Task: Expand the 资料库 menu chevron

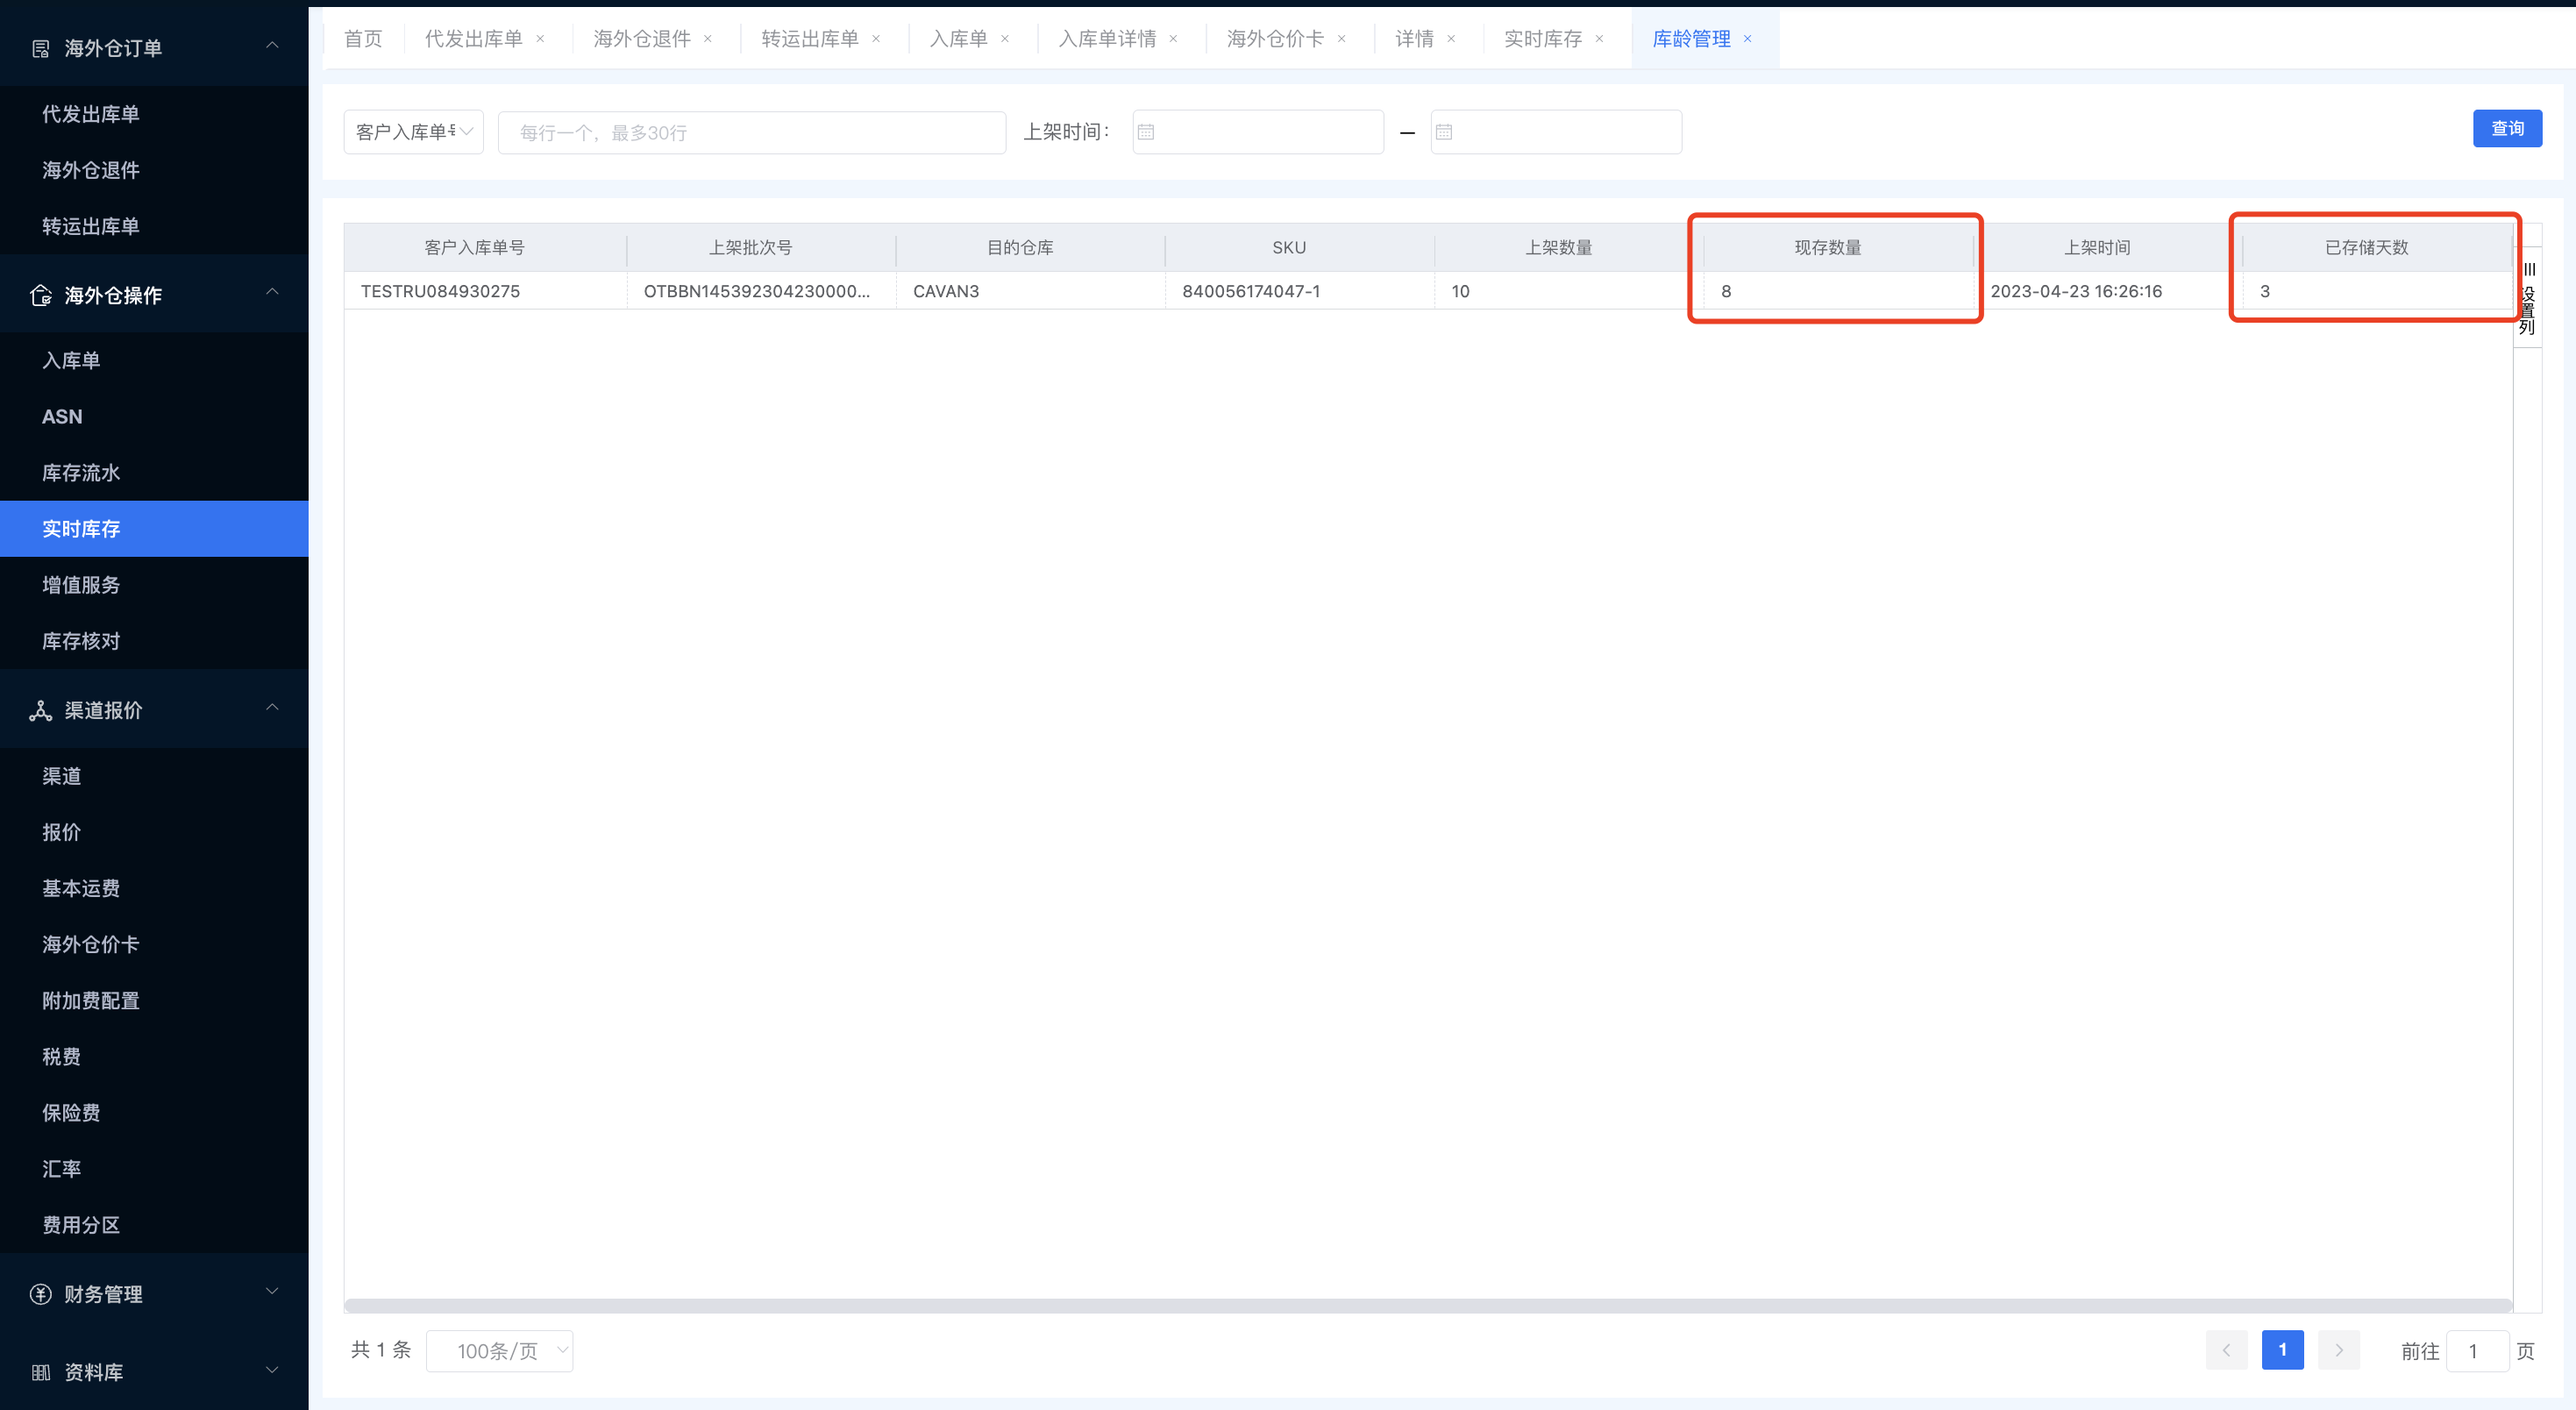Action: tap(272, 1370)
